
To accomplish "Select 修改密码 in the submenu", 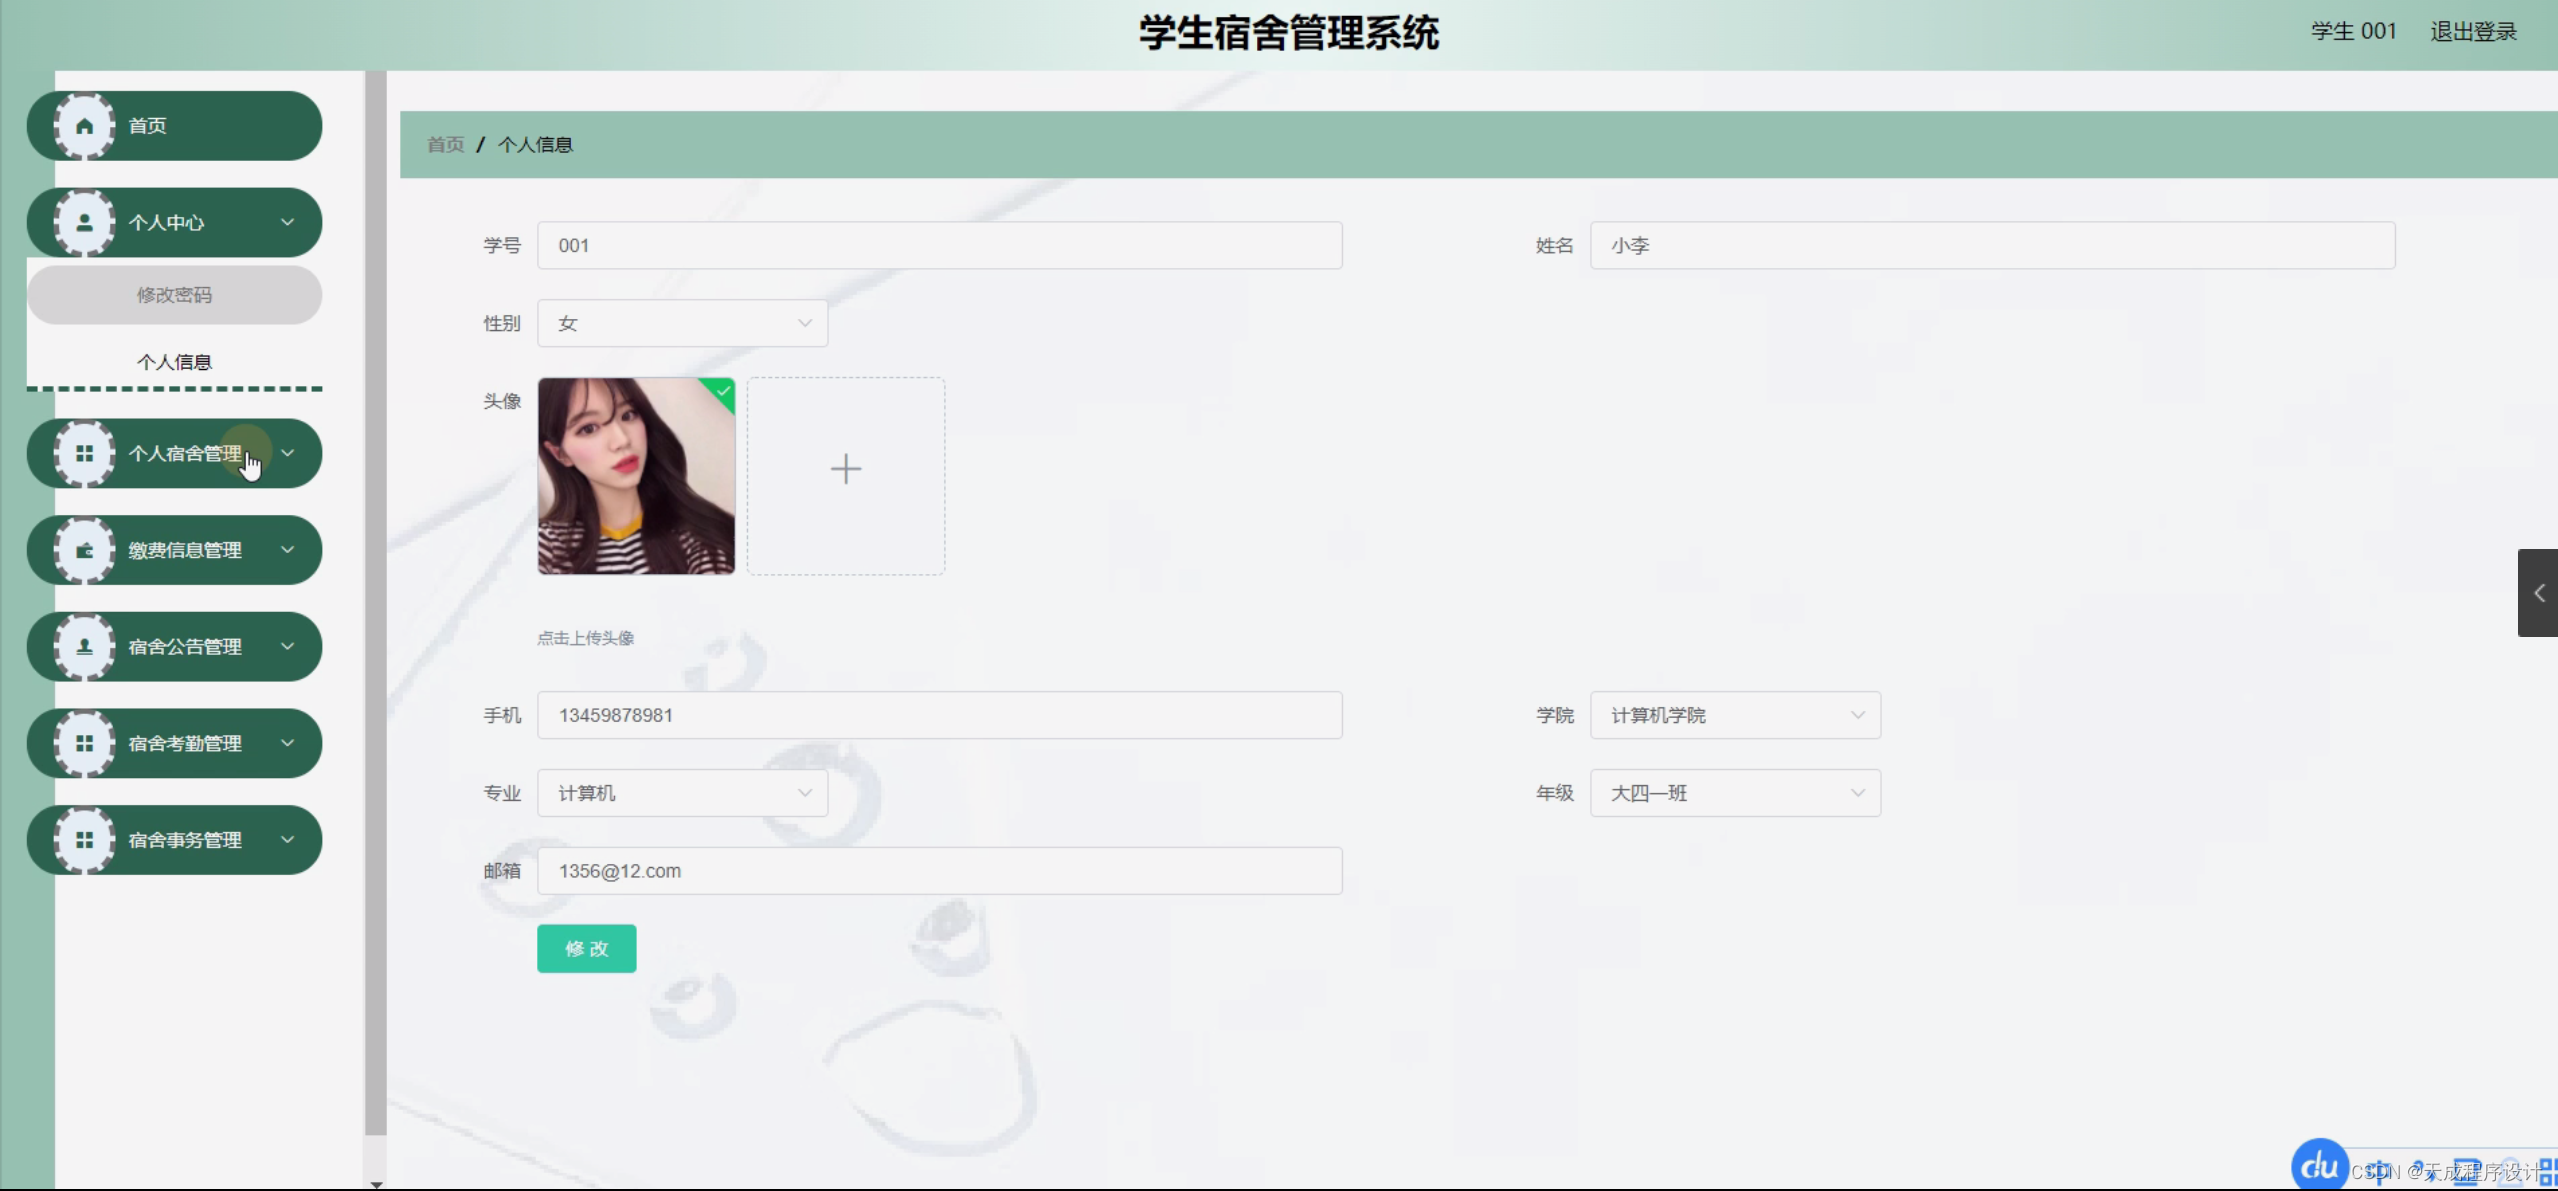I will coord(174,294).
